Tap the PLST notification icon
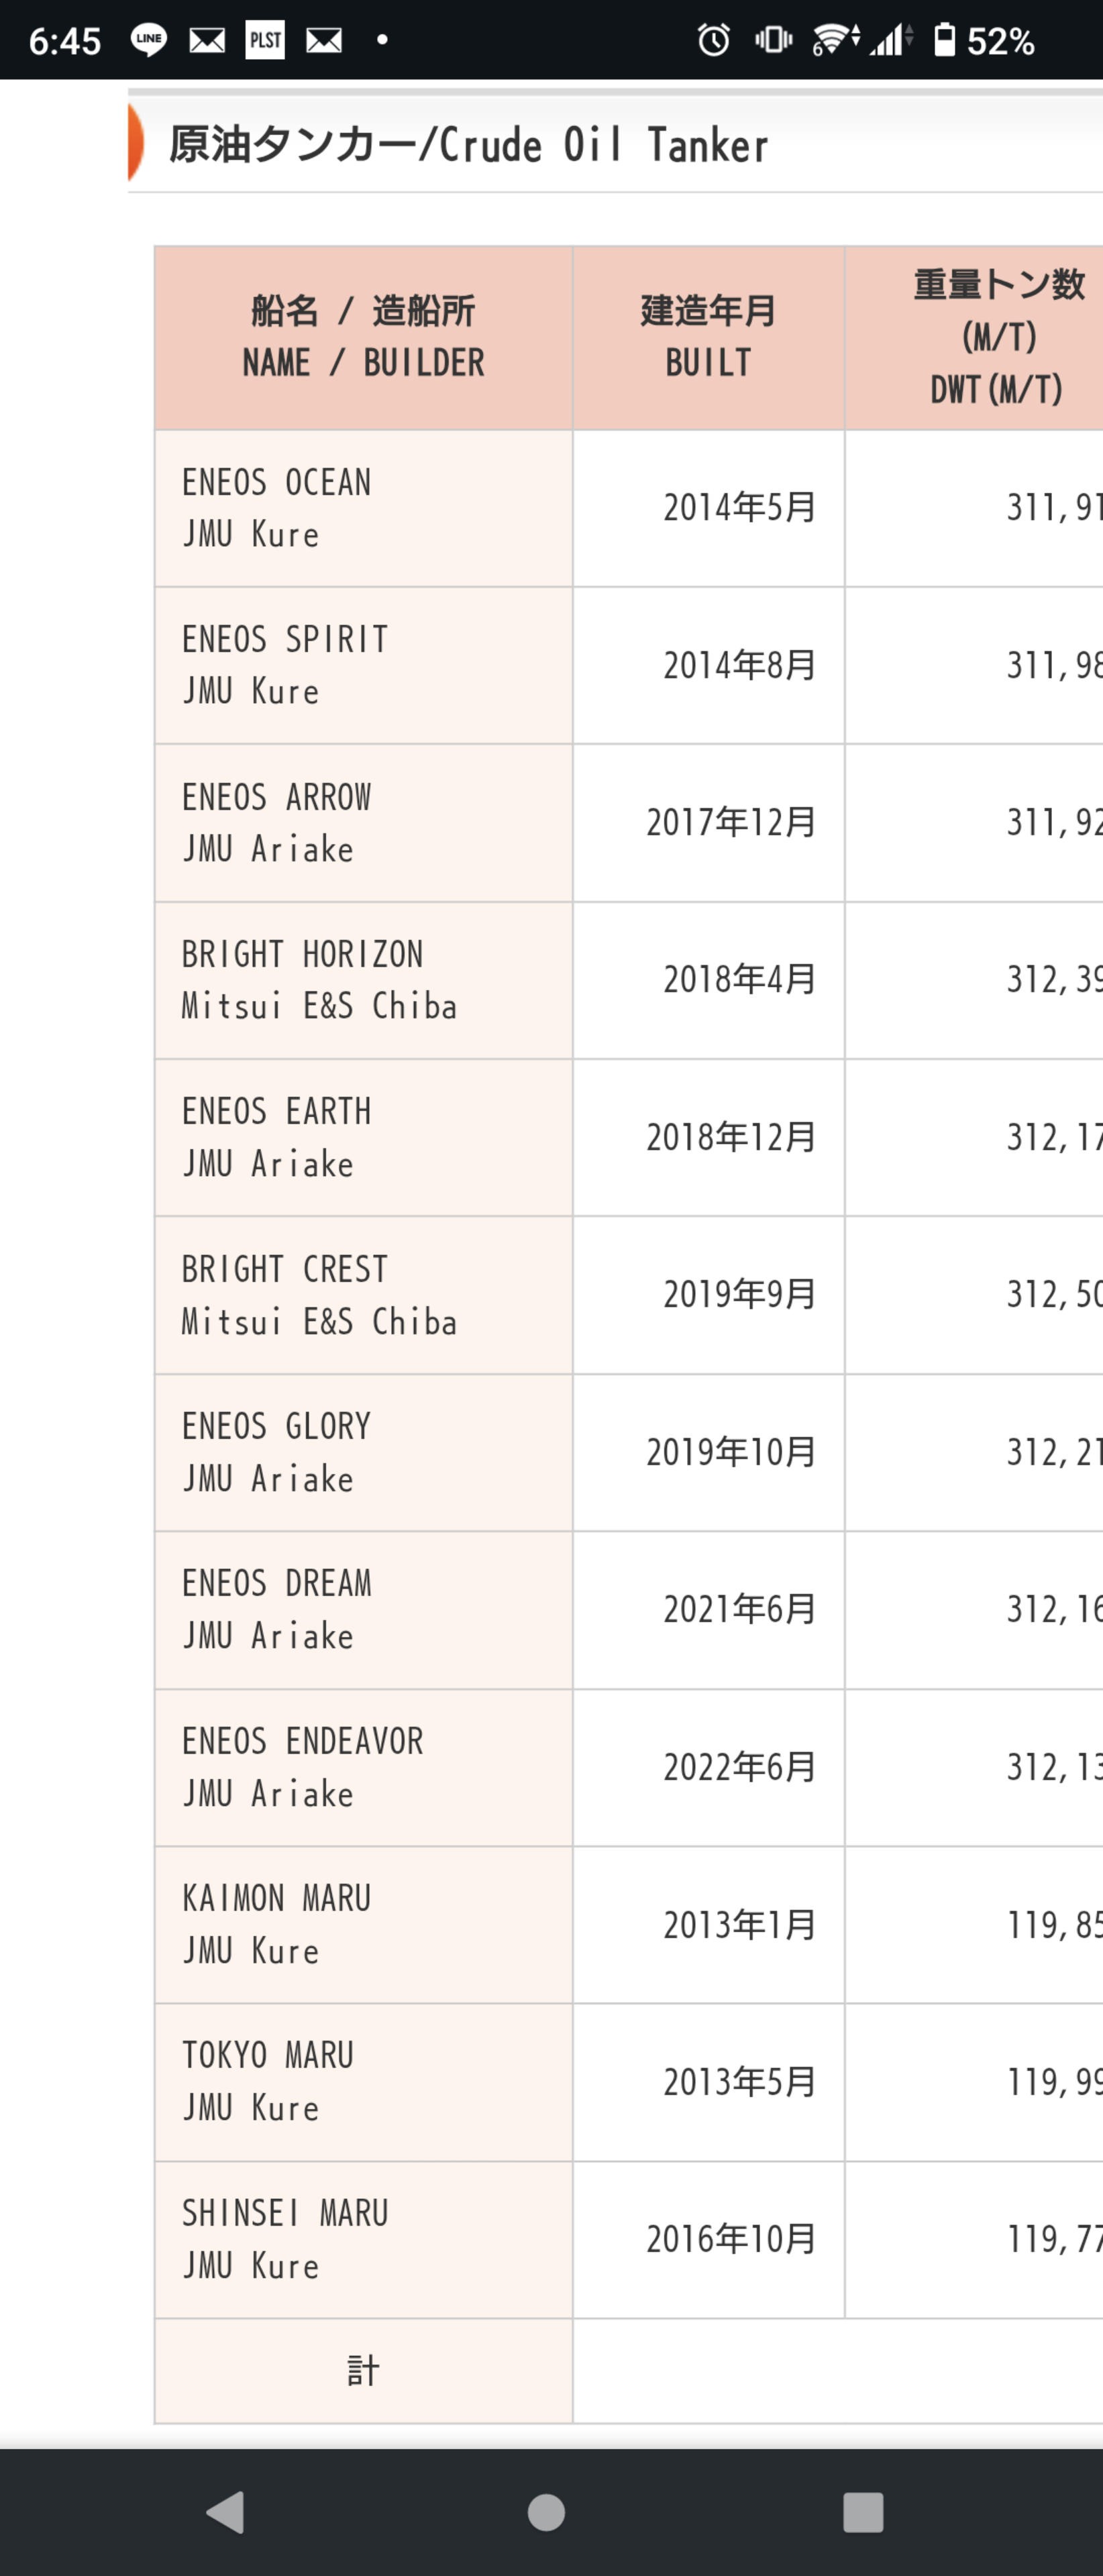Image resolution: width=1103 pixels, height=2576 pixels. pyautogui.click(x=265, y=40)
